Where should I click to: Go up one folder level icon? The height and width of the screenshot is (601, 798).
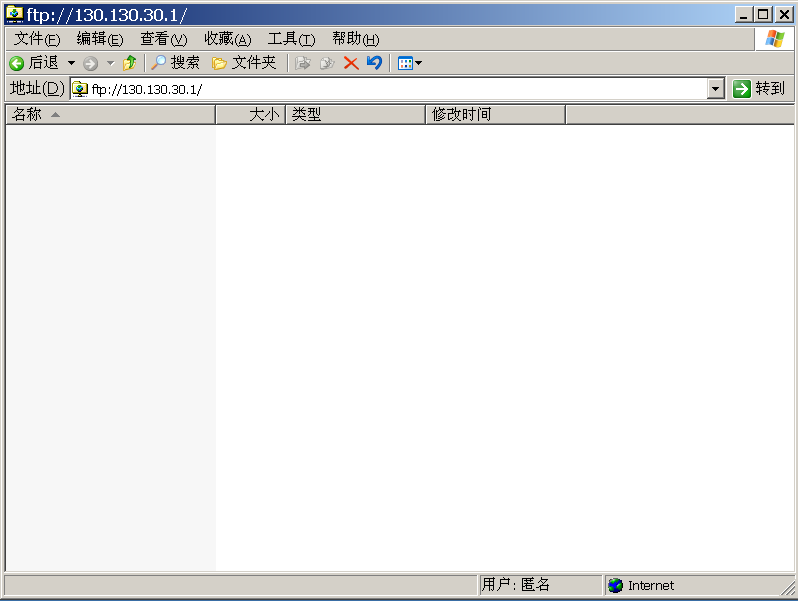[x=130, y=63]
